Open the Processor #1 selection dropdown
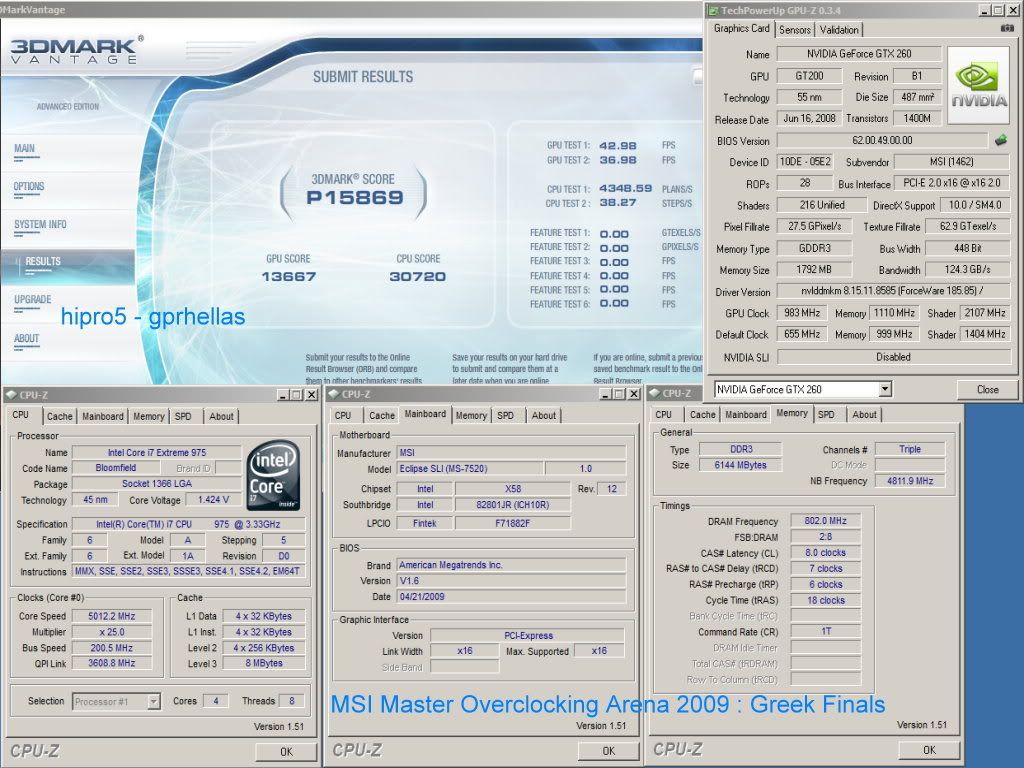The image size is (1024, 768). pos(153,702)
